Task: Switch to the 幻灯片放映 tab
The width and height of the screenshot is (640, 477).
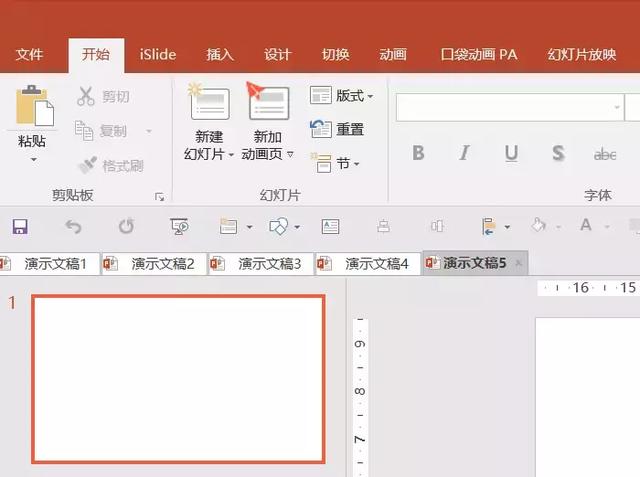Action: pyautogui.click(x=582, y=55)
